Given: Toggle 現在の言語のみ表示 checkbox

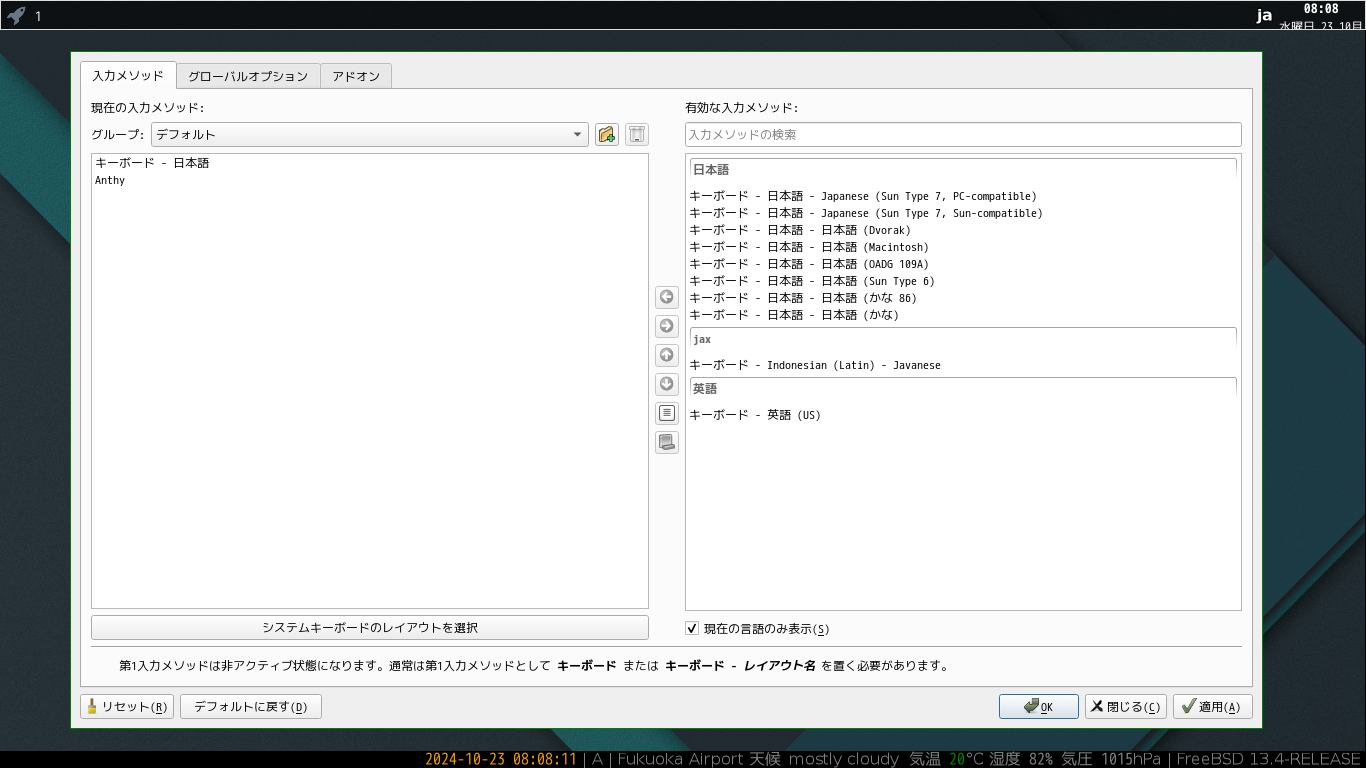Looking at the screenshot, I should point(692,628).
